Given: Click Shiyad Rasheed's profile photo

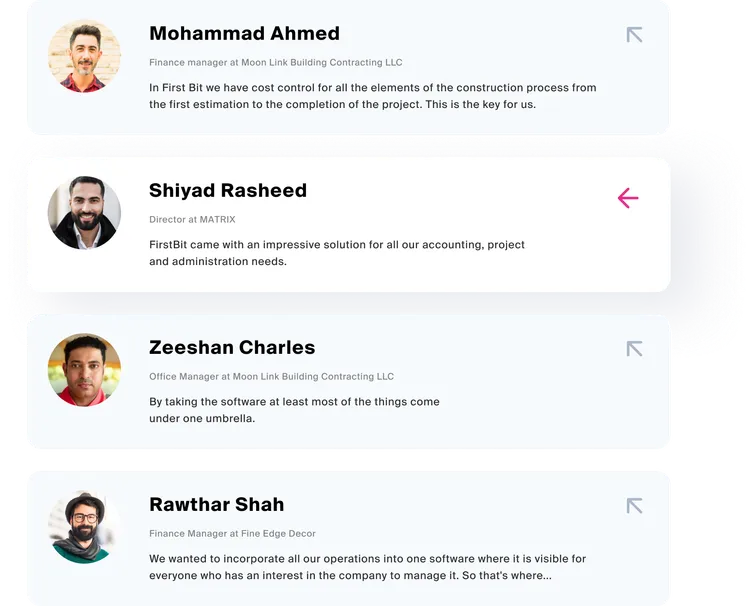Looking at the screenshot, I should tap(84, 213).
